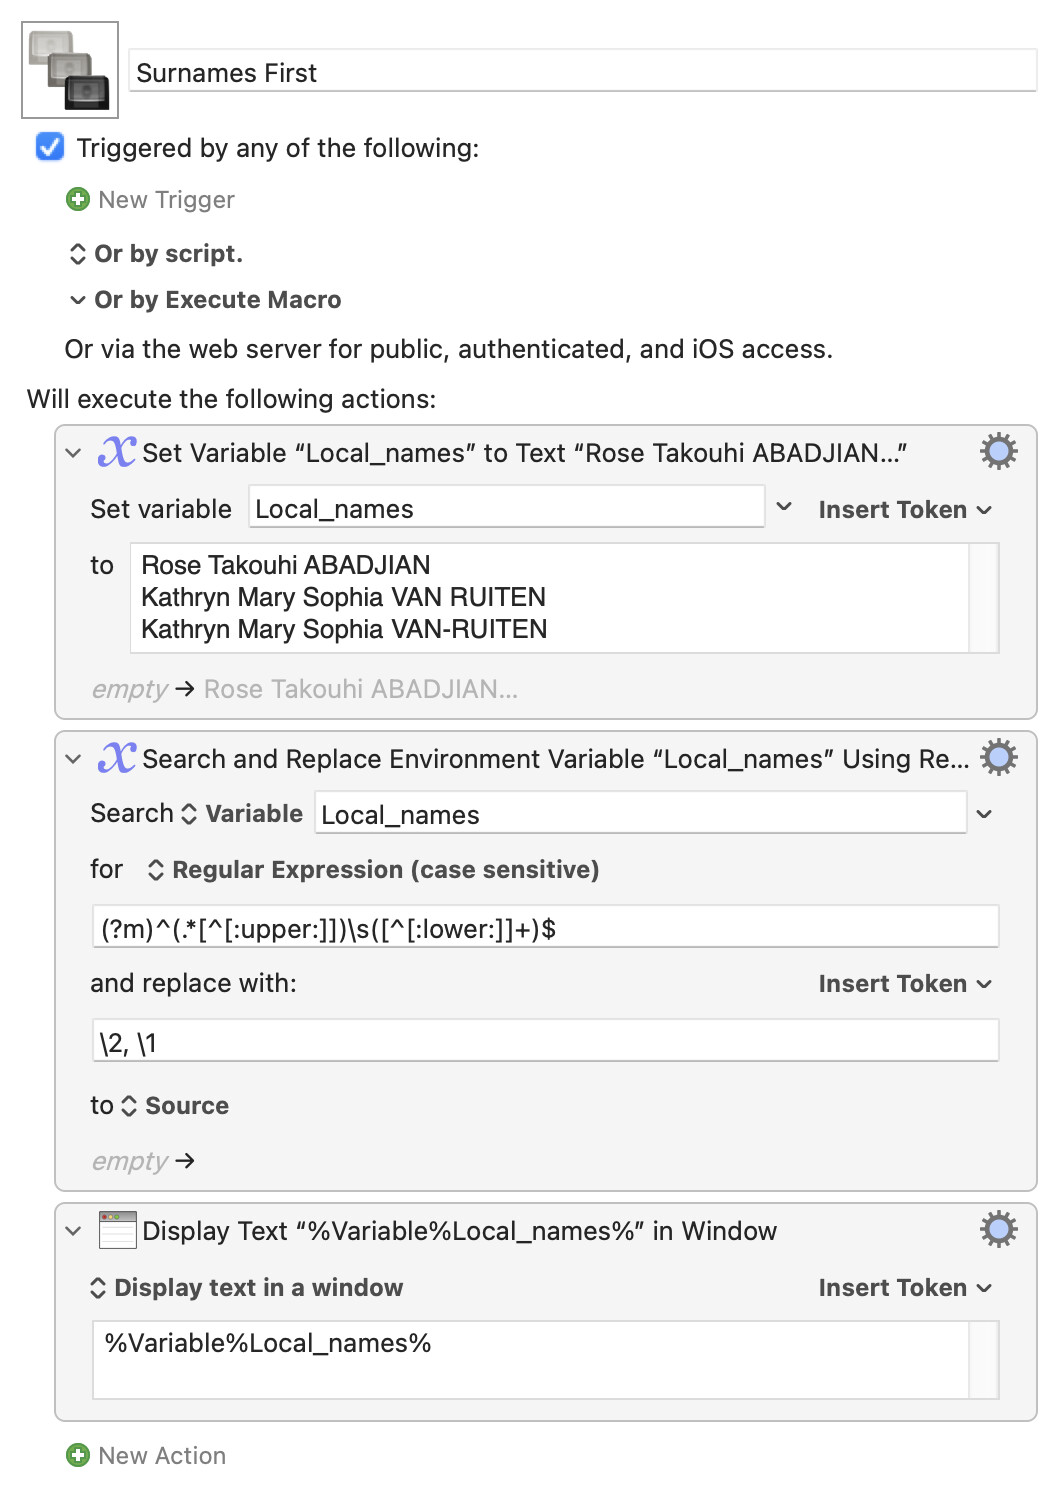This screenshot has height=1488, width=1058.
Task: Open gear menu for Search and Replace action
Action: click(998, 758)
